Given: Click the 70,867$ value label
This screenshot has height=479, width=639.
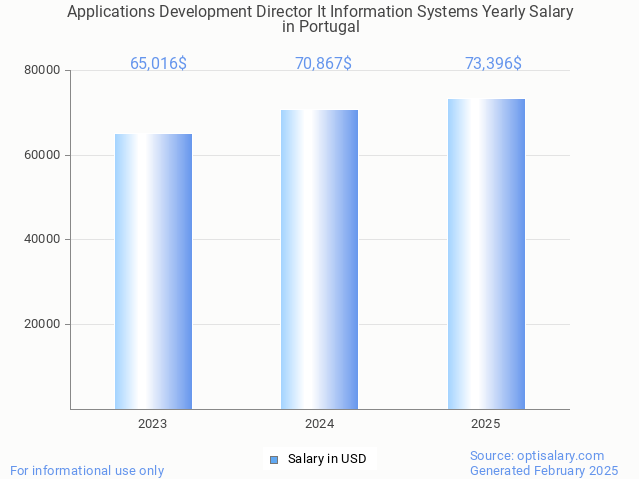Looking at the screenshot, I should pos(323,64).
